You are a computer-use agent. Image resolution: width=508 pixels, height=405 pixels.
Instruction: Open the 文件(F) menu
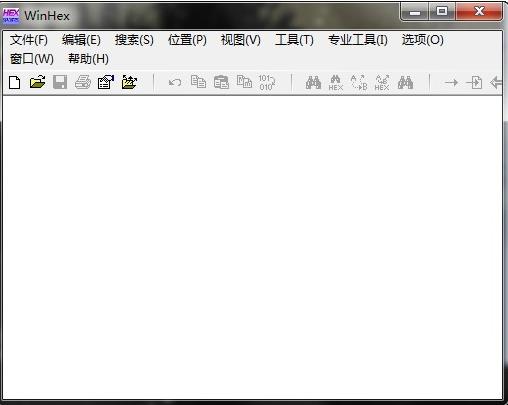click(x=29, y=40)
